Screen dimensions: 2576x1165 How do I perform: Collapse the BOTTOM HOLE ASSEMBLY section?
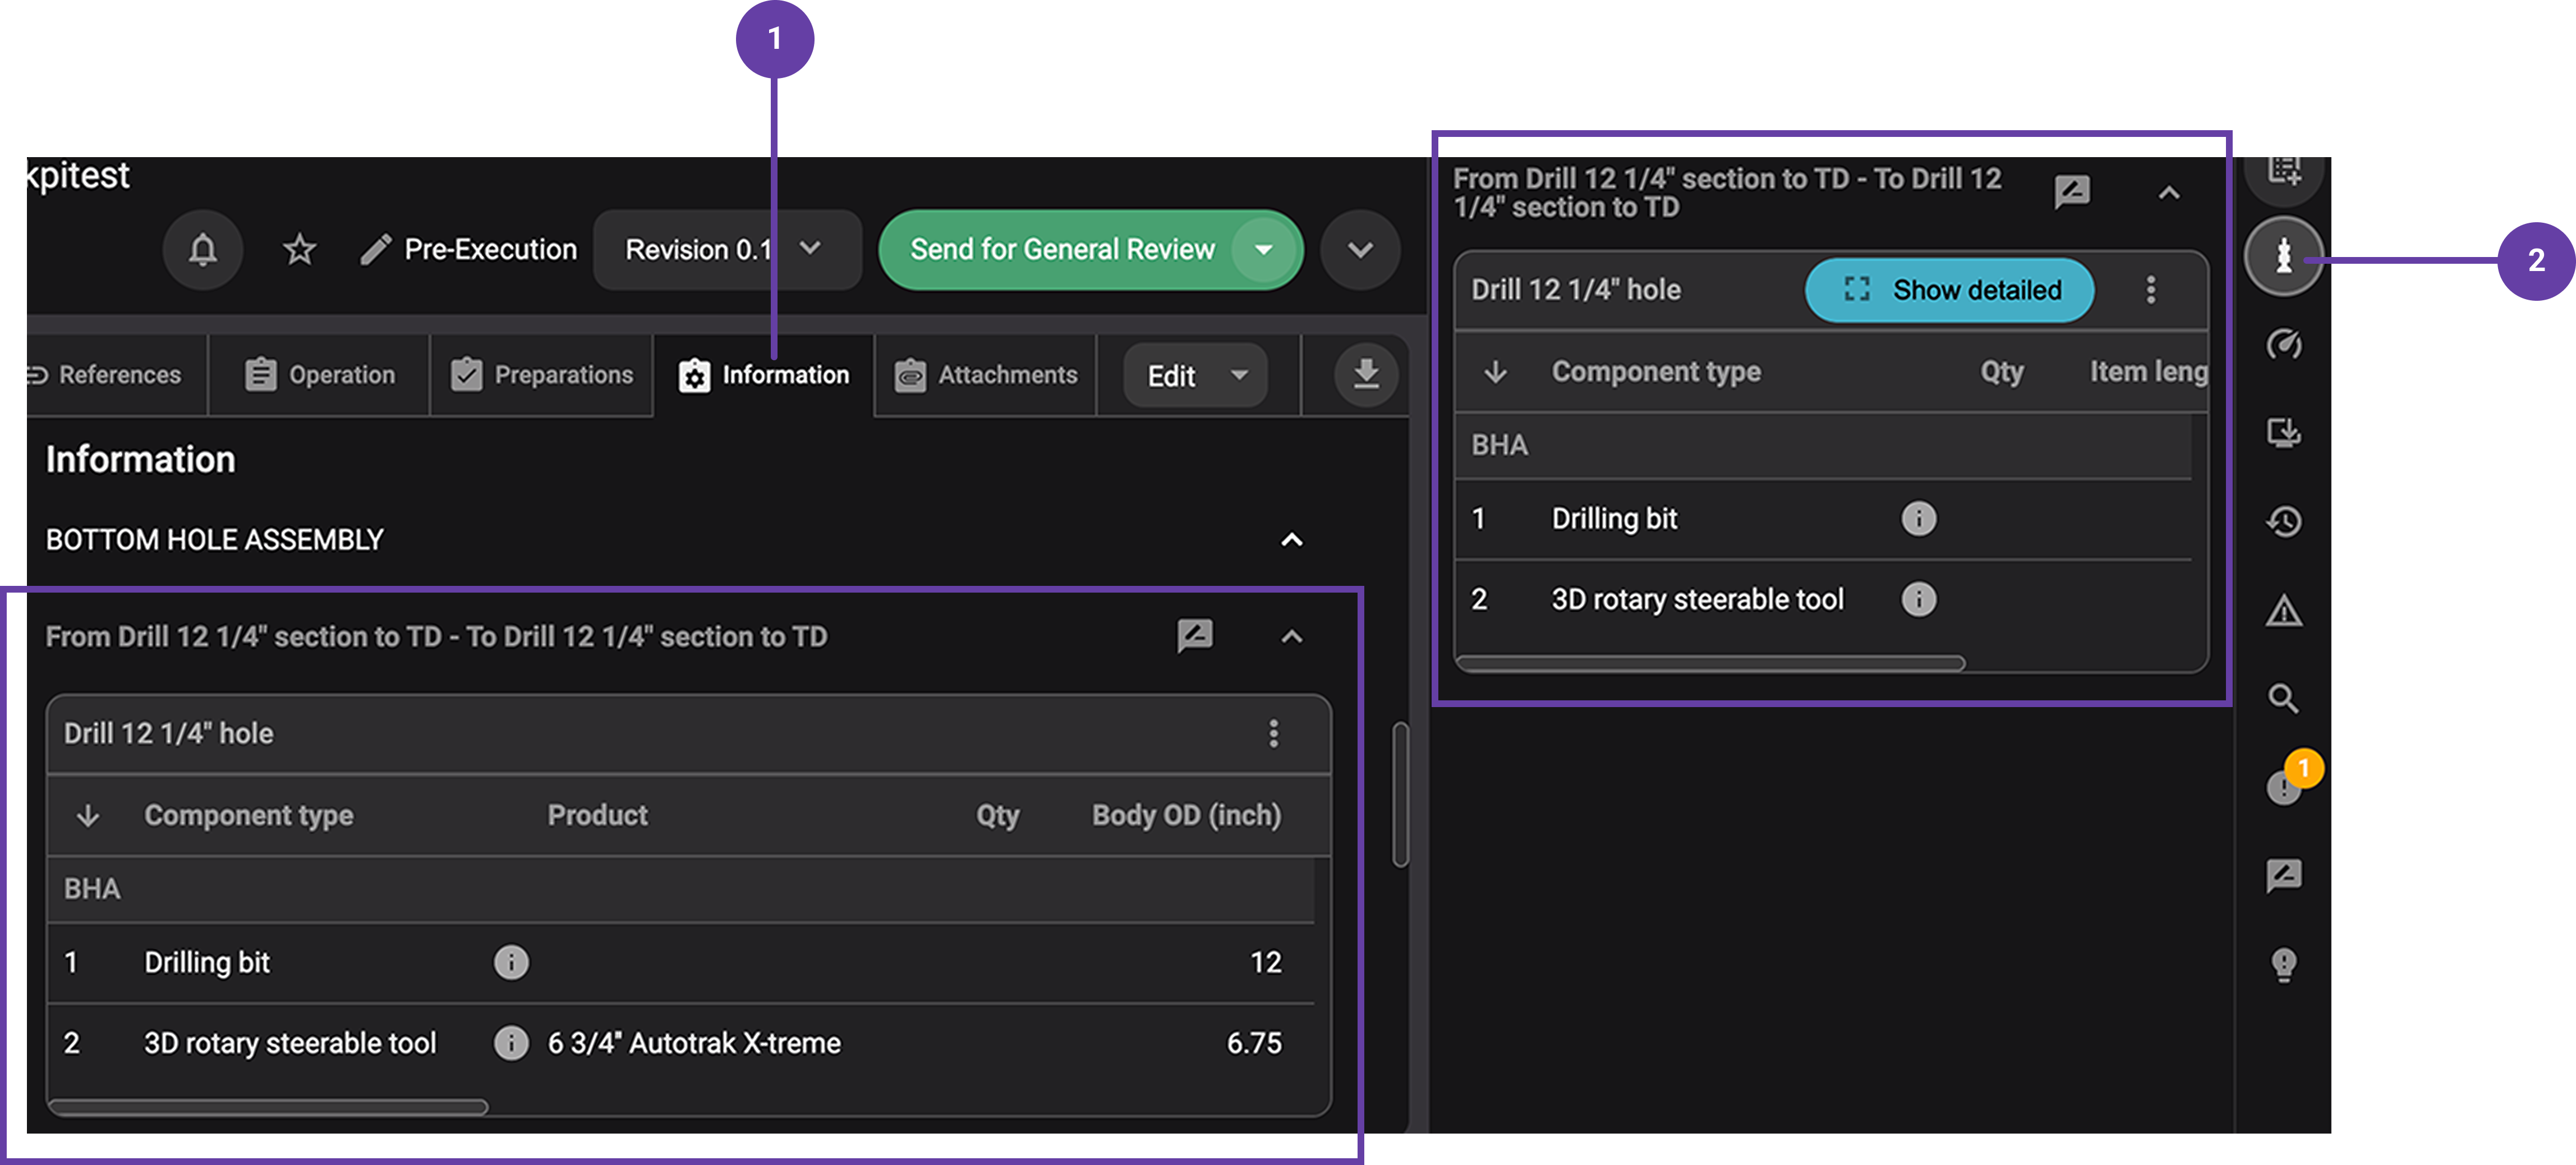[1291, 540]
